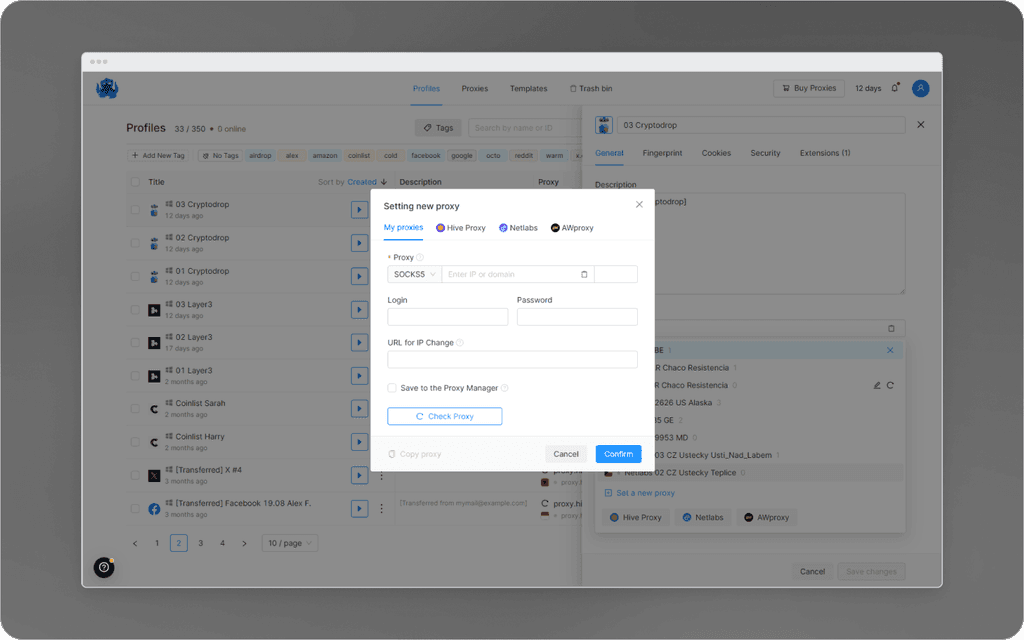Switch to the Hive Proxy provider tab

(460, 228)
